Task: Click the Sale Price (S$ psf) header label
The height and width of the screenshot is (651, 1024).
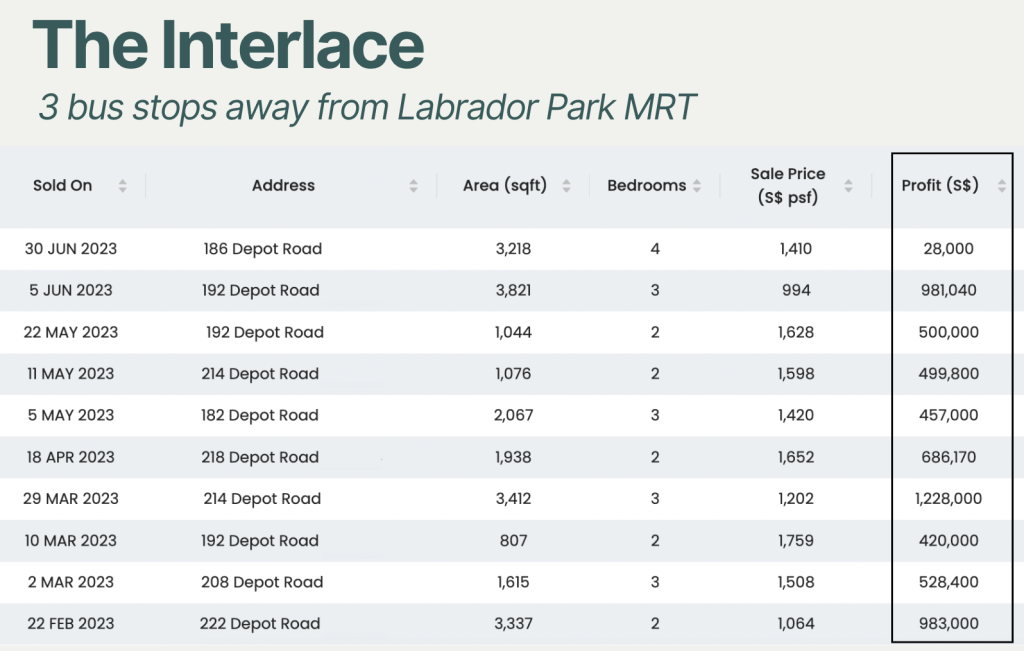Action: (x=788, y=185)
